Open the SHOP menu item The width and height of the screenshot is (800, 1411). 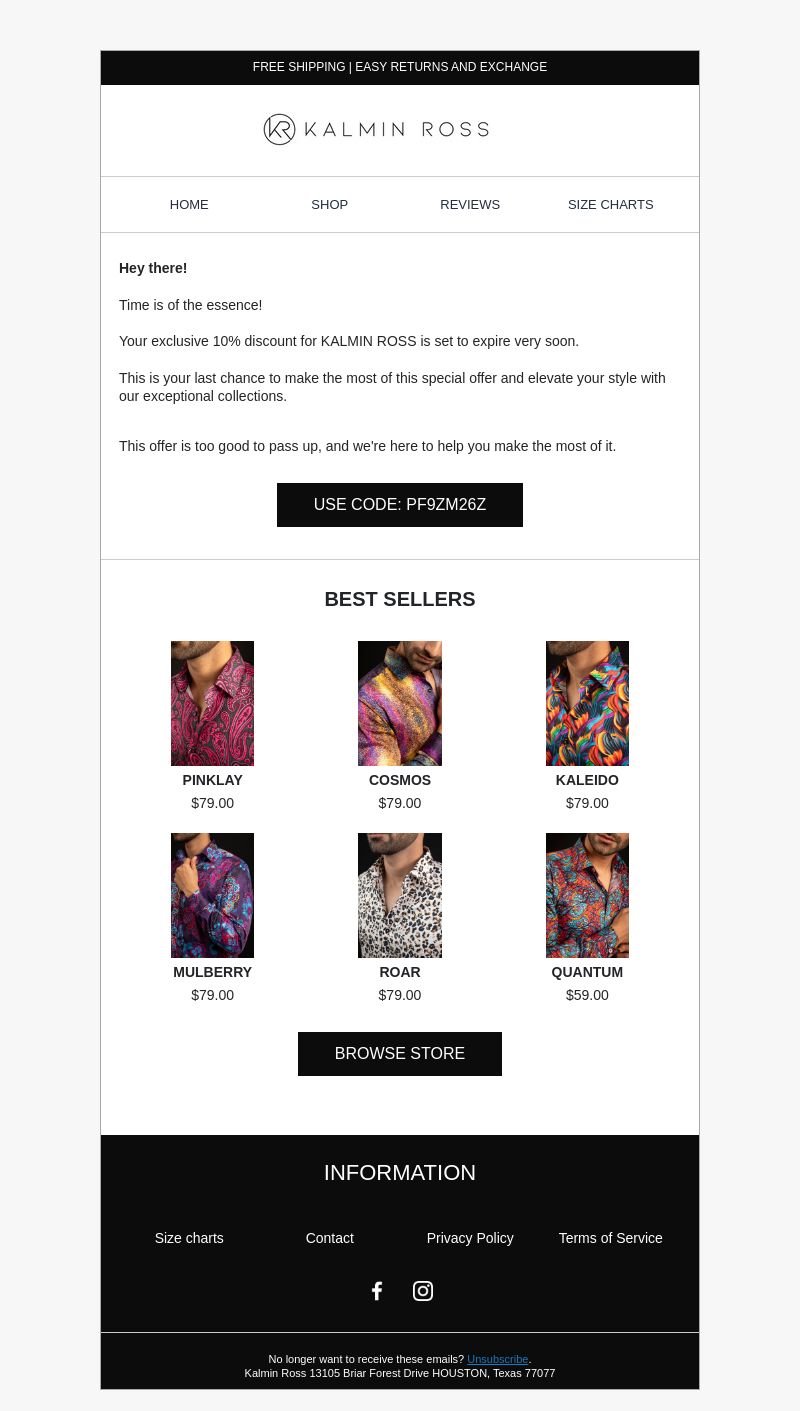pos(330,205)
